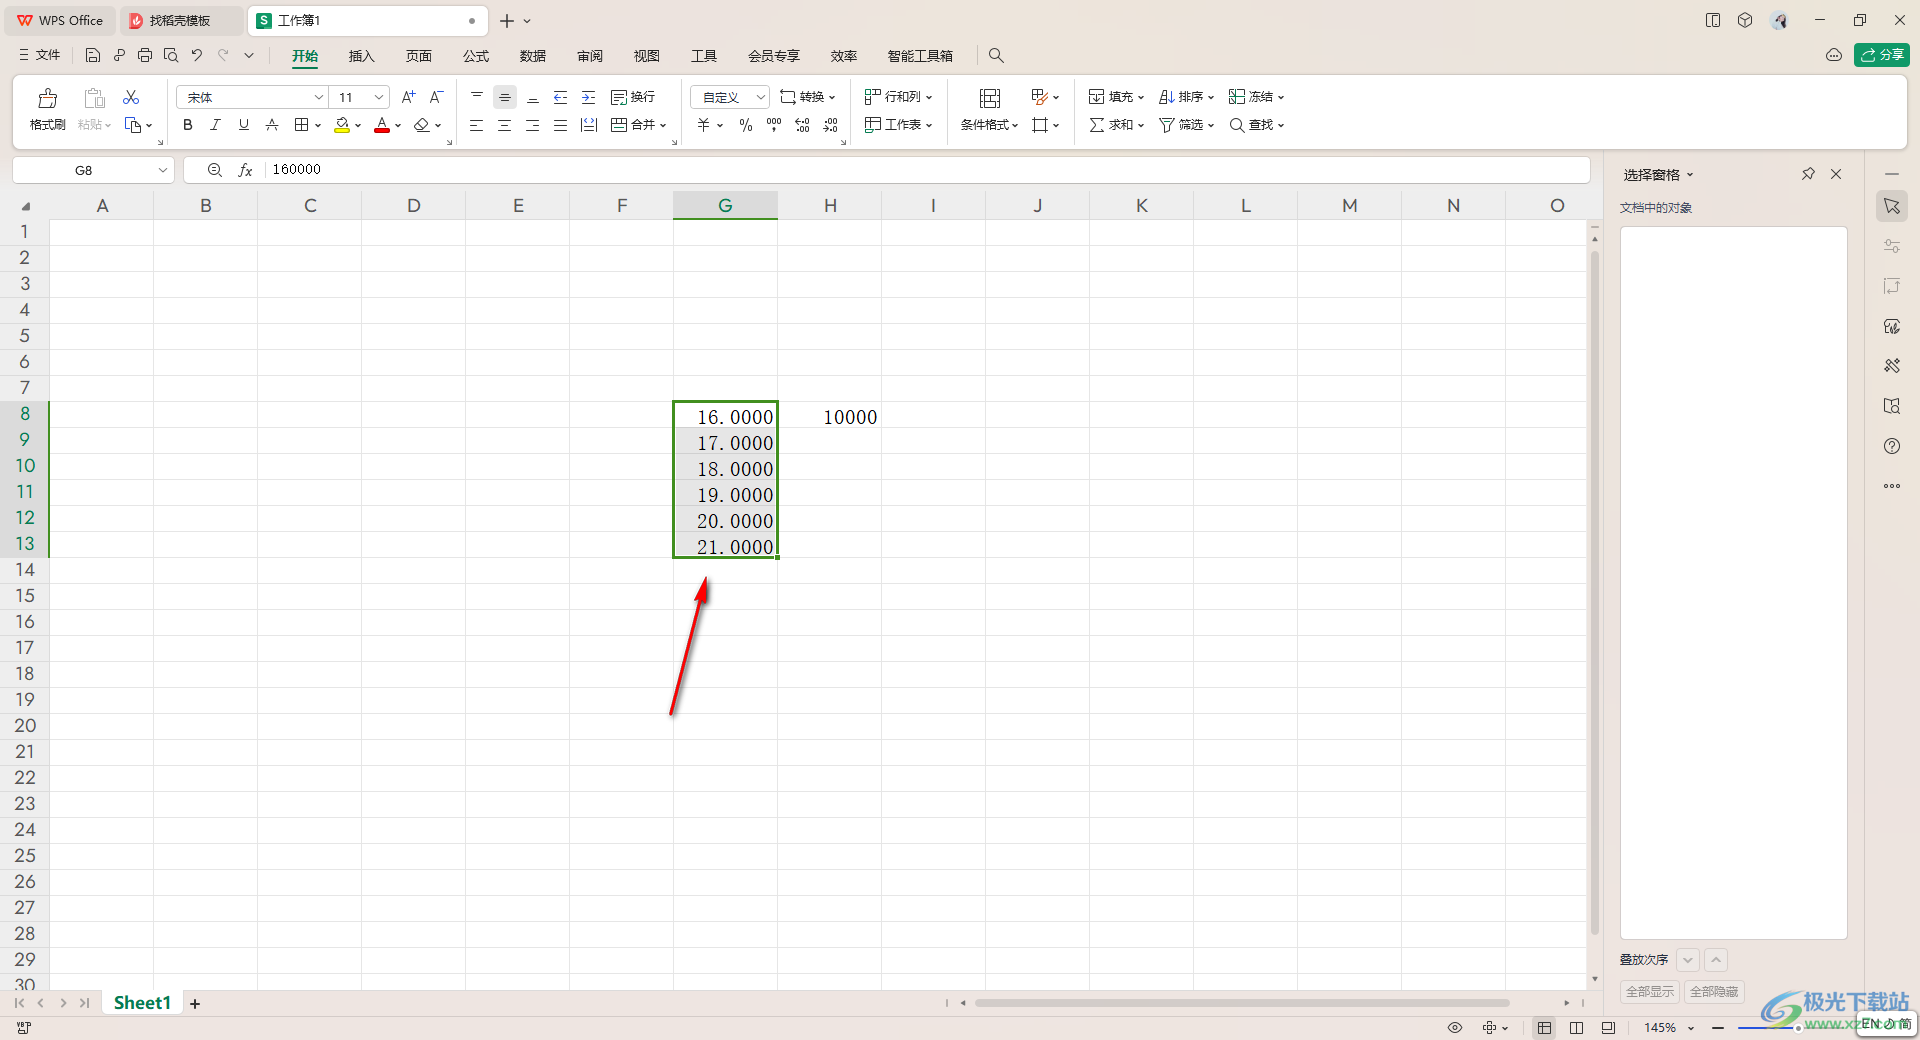Open the rows and columns (行和列) menu
The height and width of the screenshot is (1040, 1920).
tap(898, 97)
